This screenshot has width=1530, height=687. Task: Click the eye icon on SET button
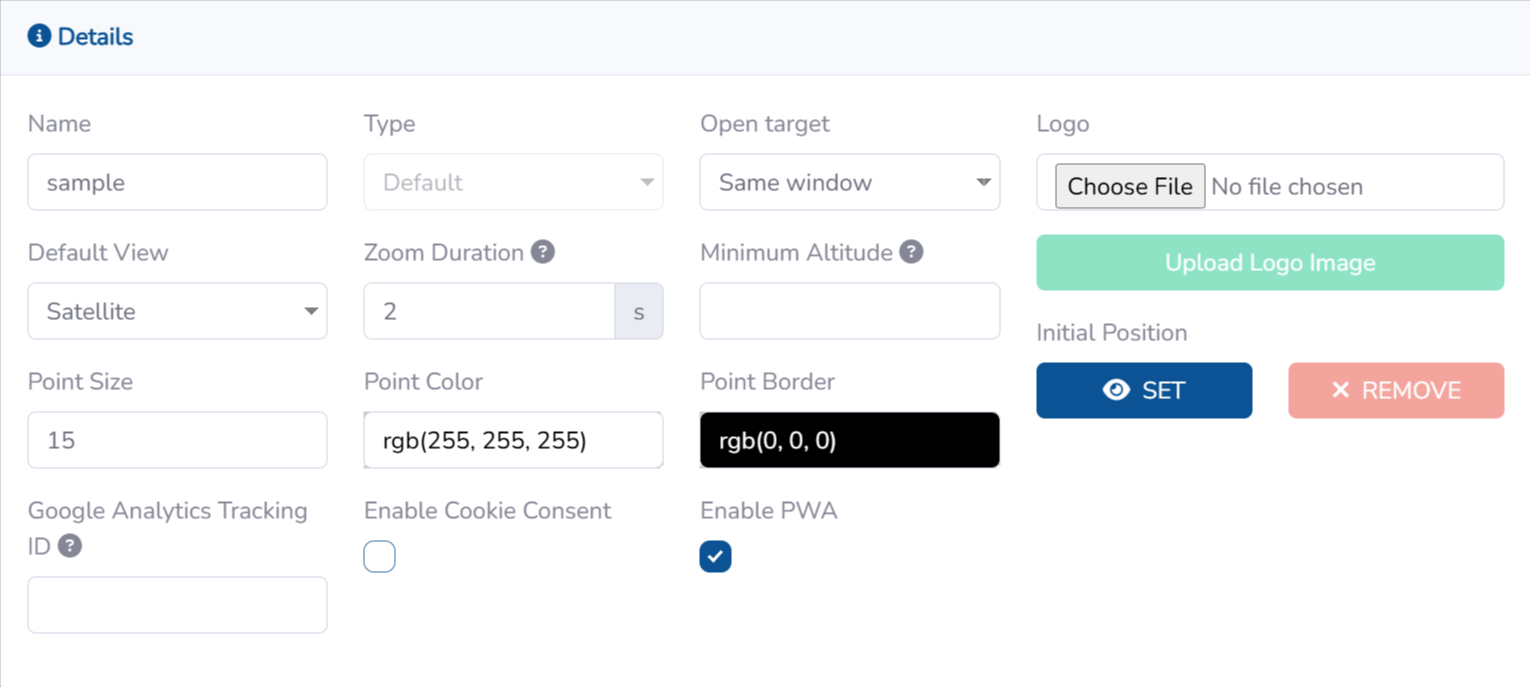pyautogui.click(x=1116, y=390)
